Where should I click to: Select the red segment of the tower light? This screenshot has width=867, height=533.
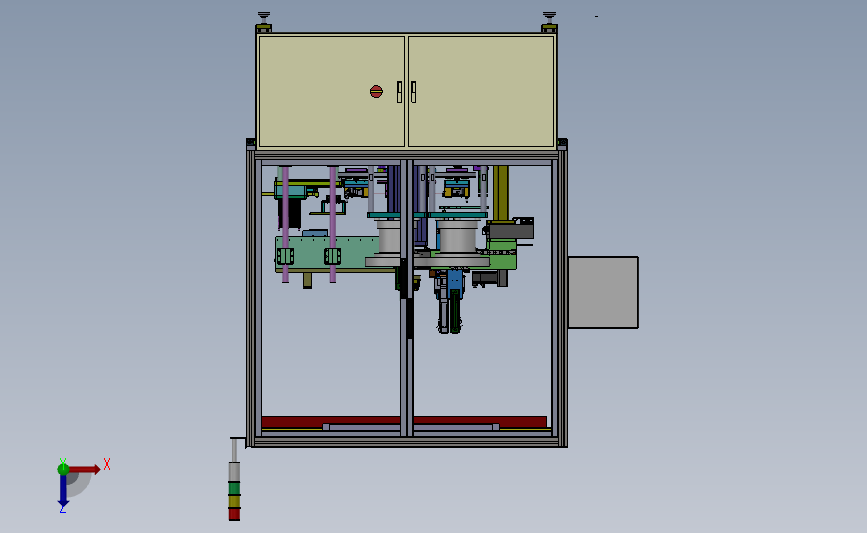[234, 514]
